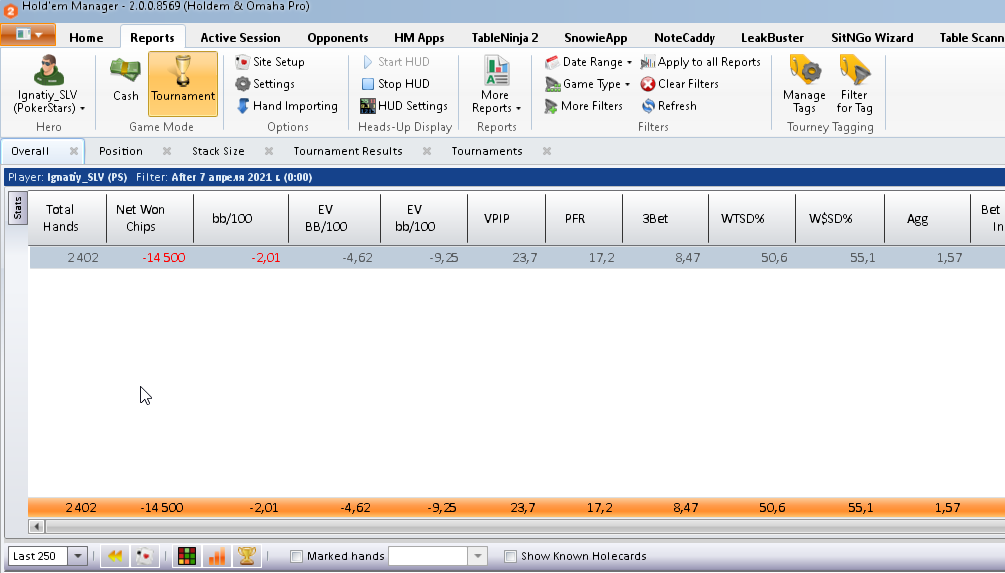The width and height of the screenshot is (1005, 573).
Task: Refresh the report
Action: click(x=669, y=106)
